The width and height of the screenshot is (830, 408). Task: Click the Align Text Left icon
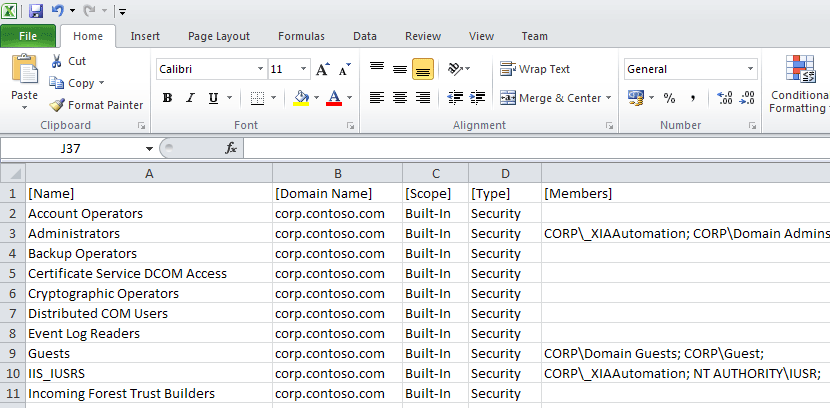(377, 98)
